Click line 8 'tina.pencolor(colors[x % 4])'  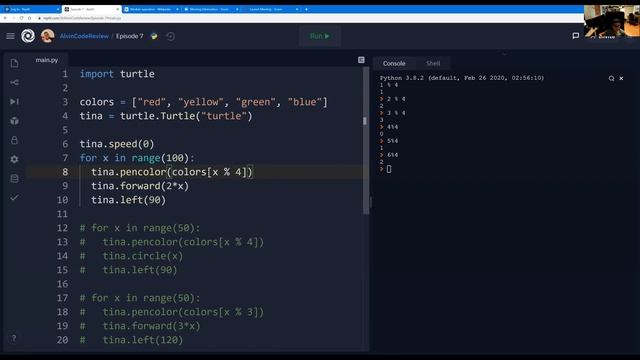tap(172, 172)
